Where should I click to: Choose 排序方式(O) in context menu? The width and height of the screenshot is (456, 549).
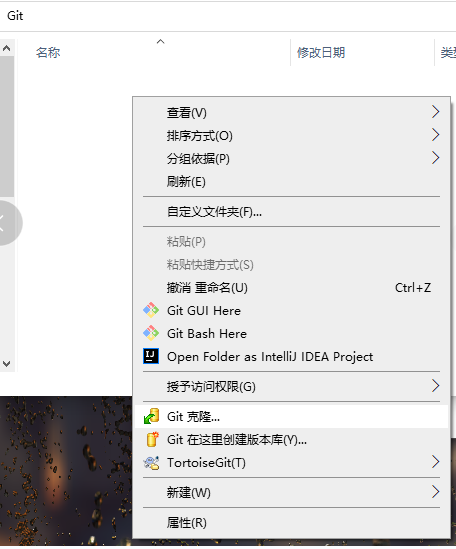291,135
